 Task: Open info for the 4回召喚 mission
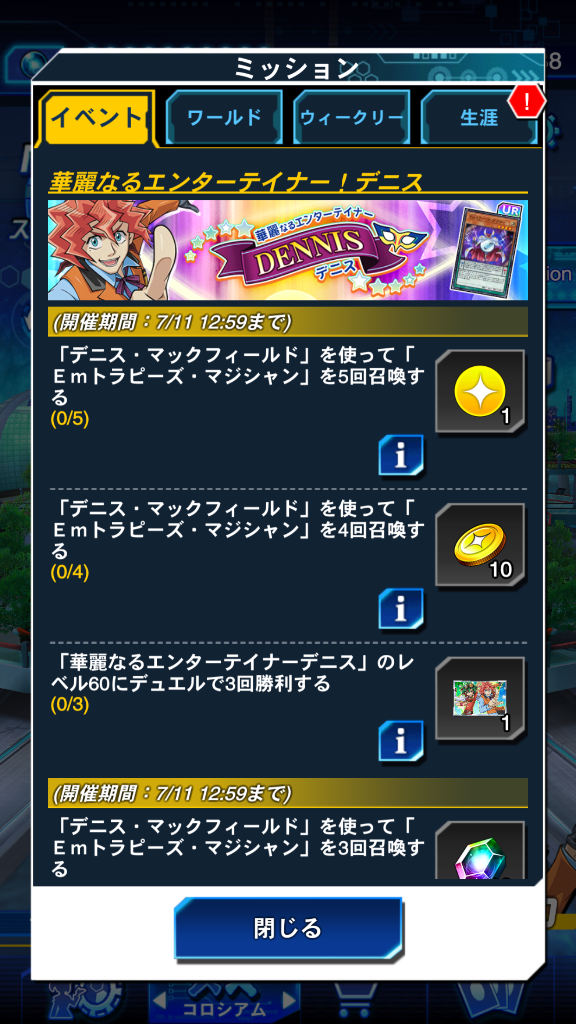401,609
